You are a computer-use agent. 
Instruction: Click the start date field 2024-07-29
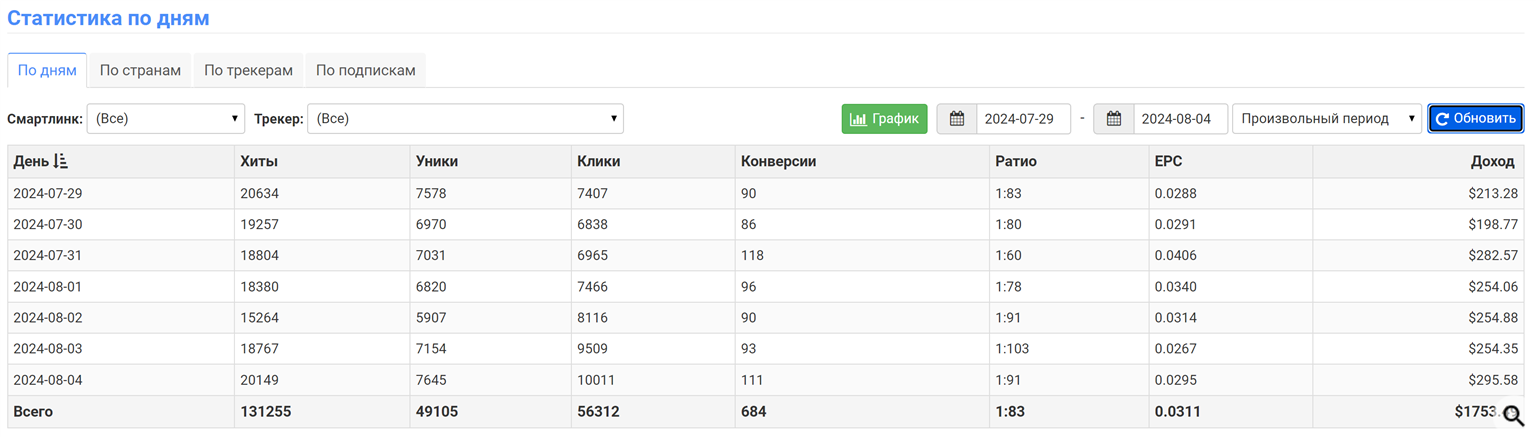(1022, 119)
